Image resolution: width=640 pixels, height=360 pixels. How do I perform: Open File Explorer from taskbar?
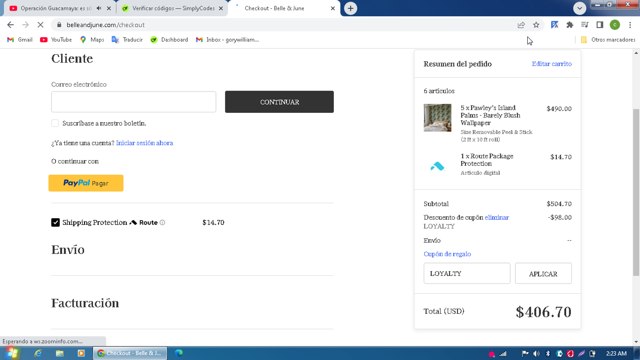(x=60, y=353)
